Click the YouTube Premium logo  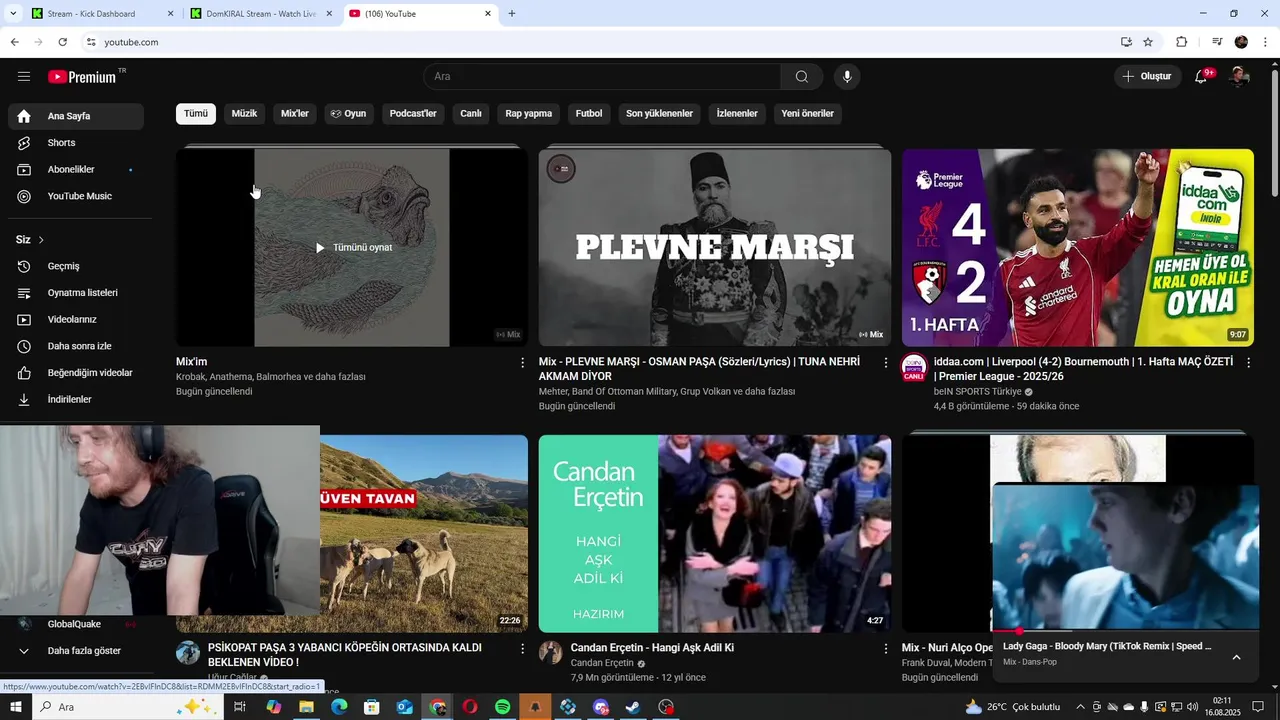[x=83, y=77]
